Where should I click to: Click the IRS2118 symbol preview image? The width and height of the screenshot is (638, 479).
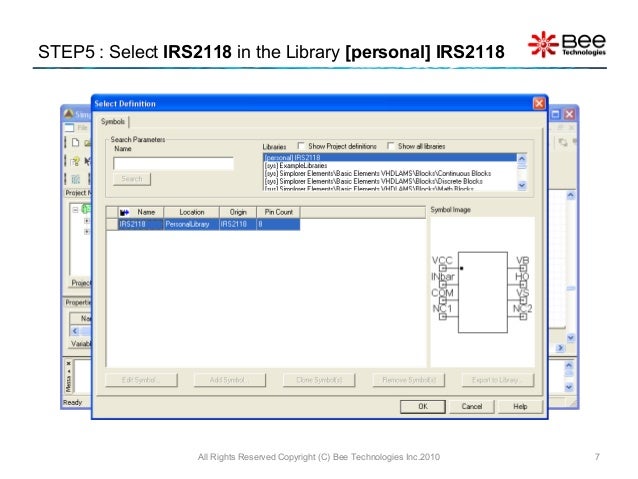(482, 291)
